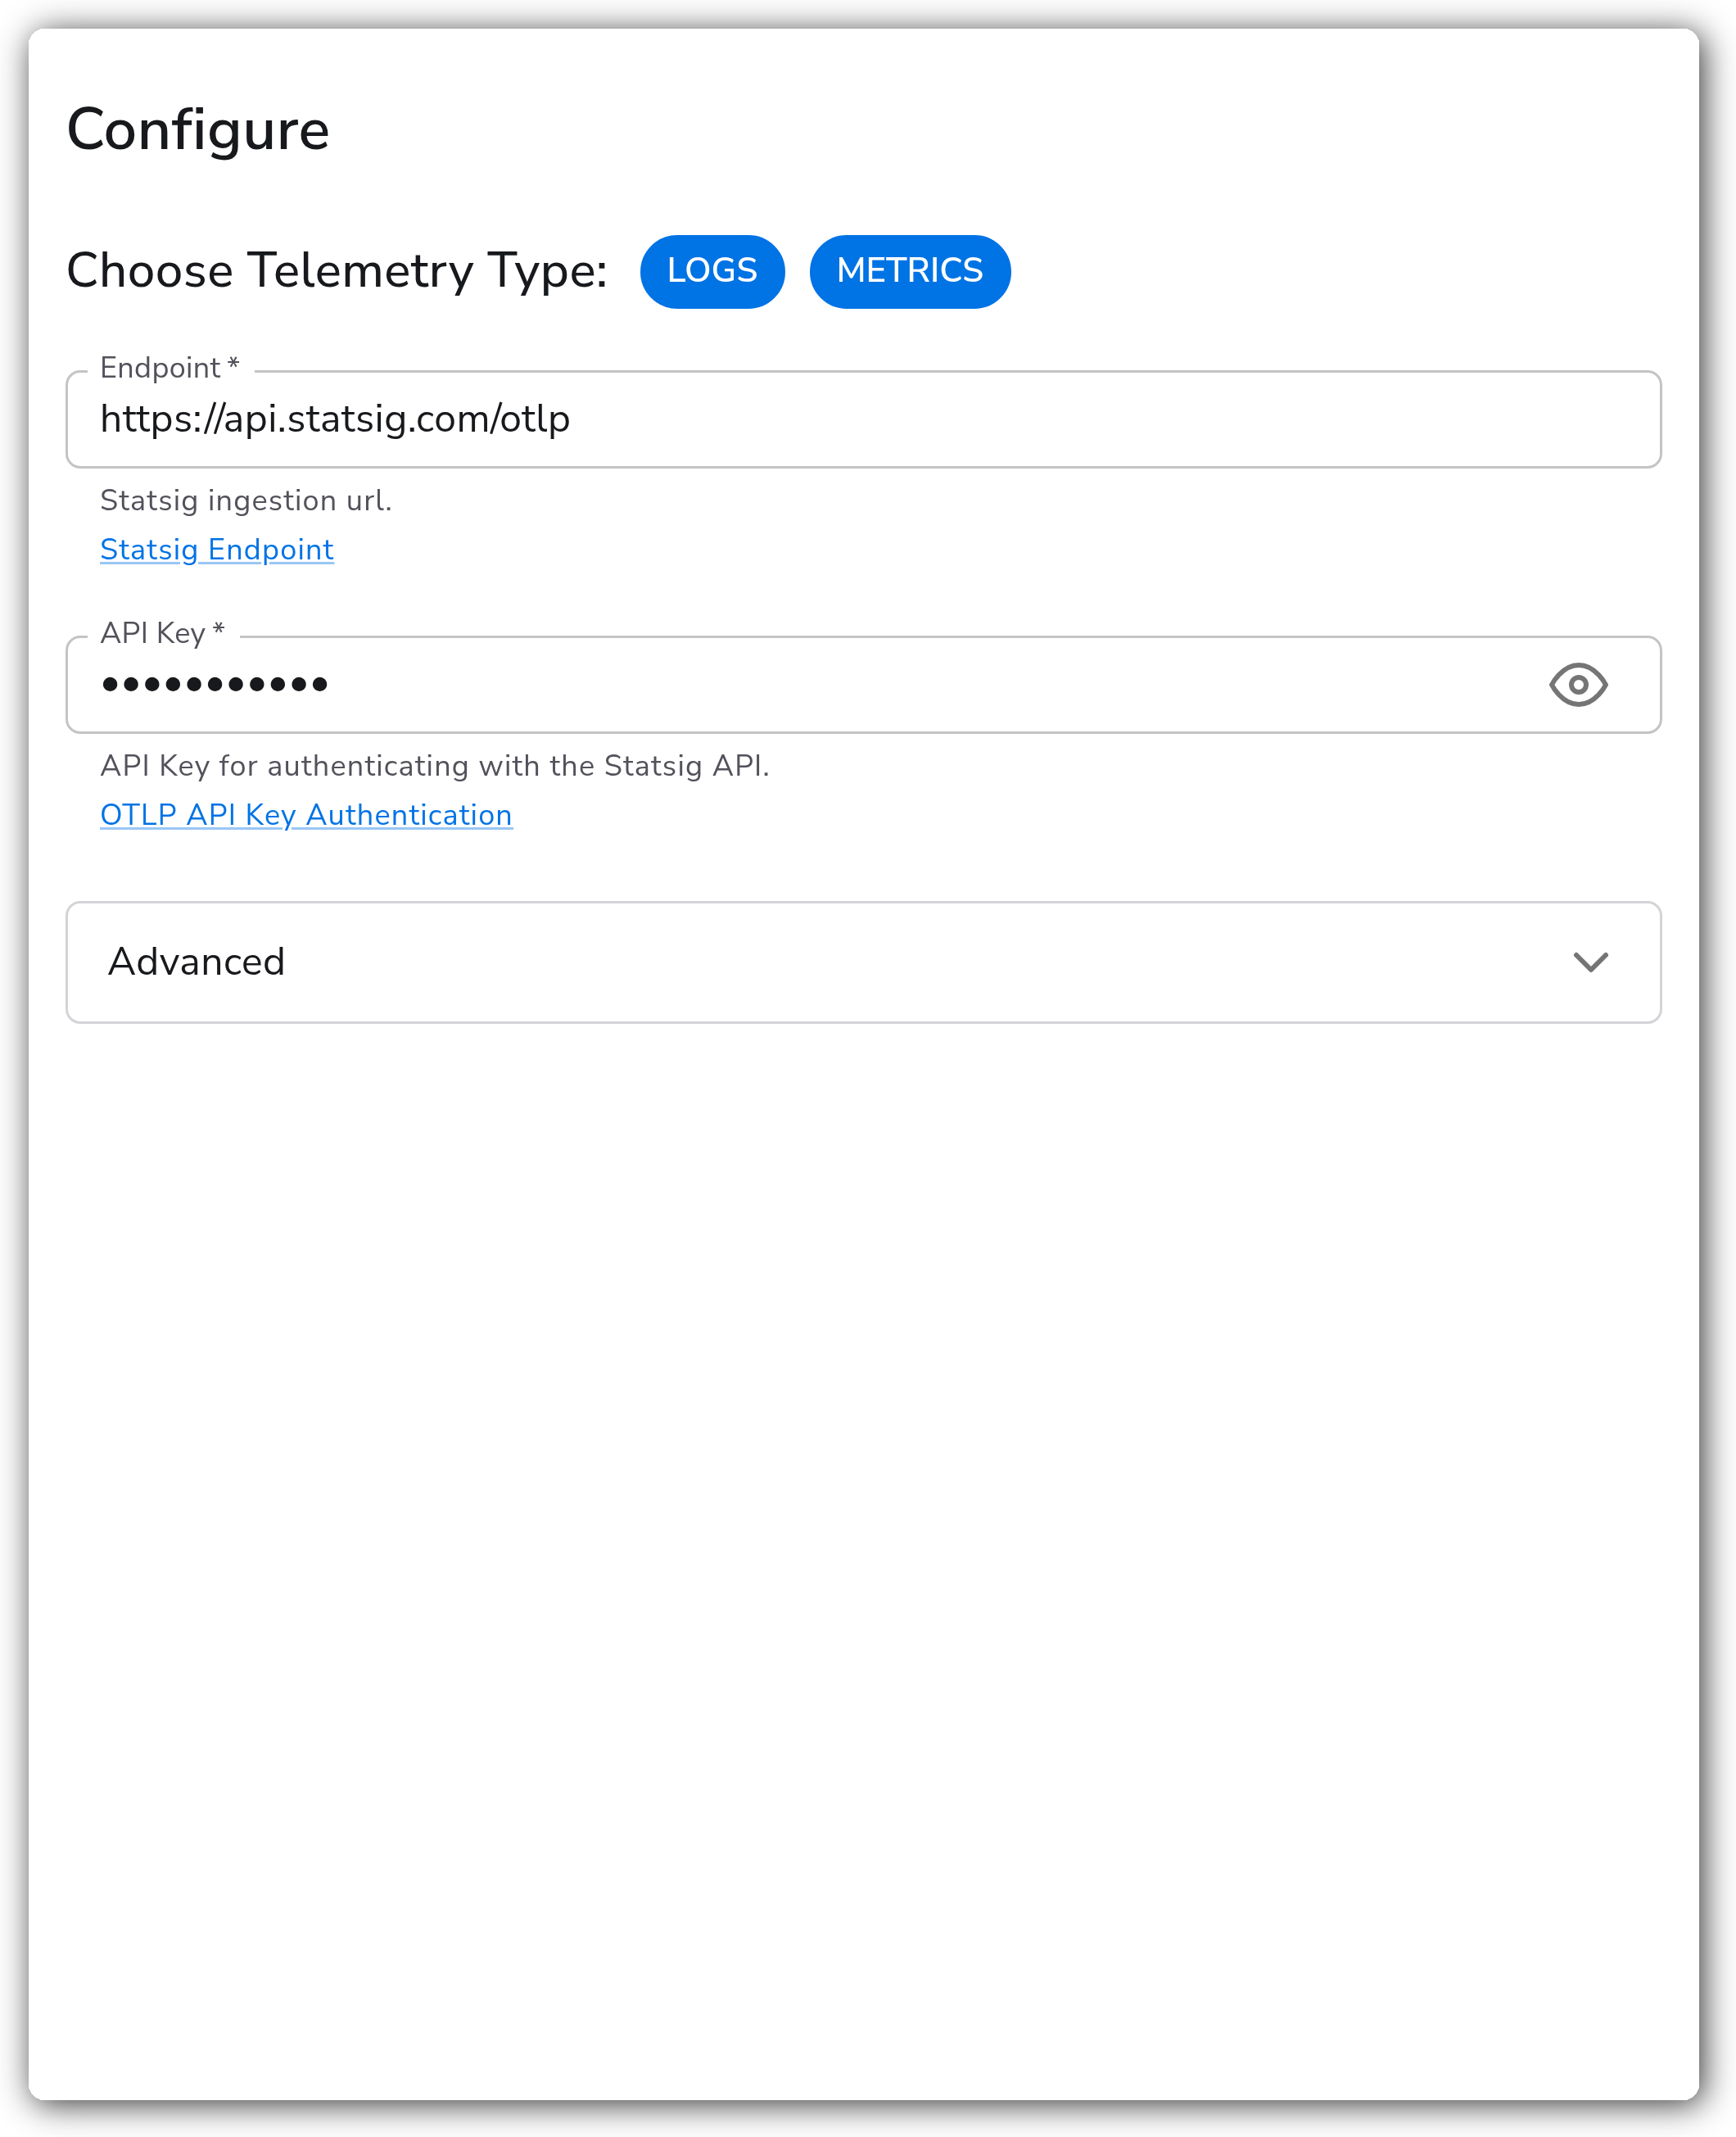The width and height of the screenshot is (1736, 2137).
Task: Show the API Key with eye icon
Action: 1577,684
